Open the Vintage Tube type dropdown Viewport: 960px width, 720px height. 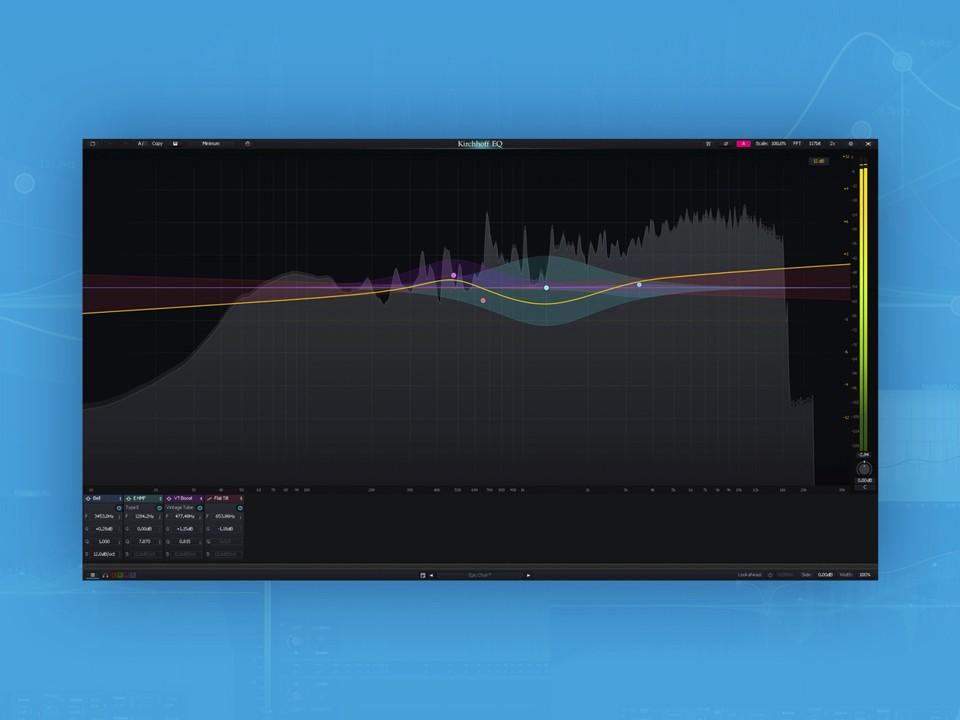click(x=180, y=508)
